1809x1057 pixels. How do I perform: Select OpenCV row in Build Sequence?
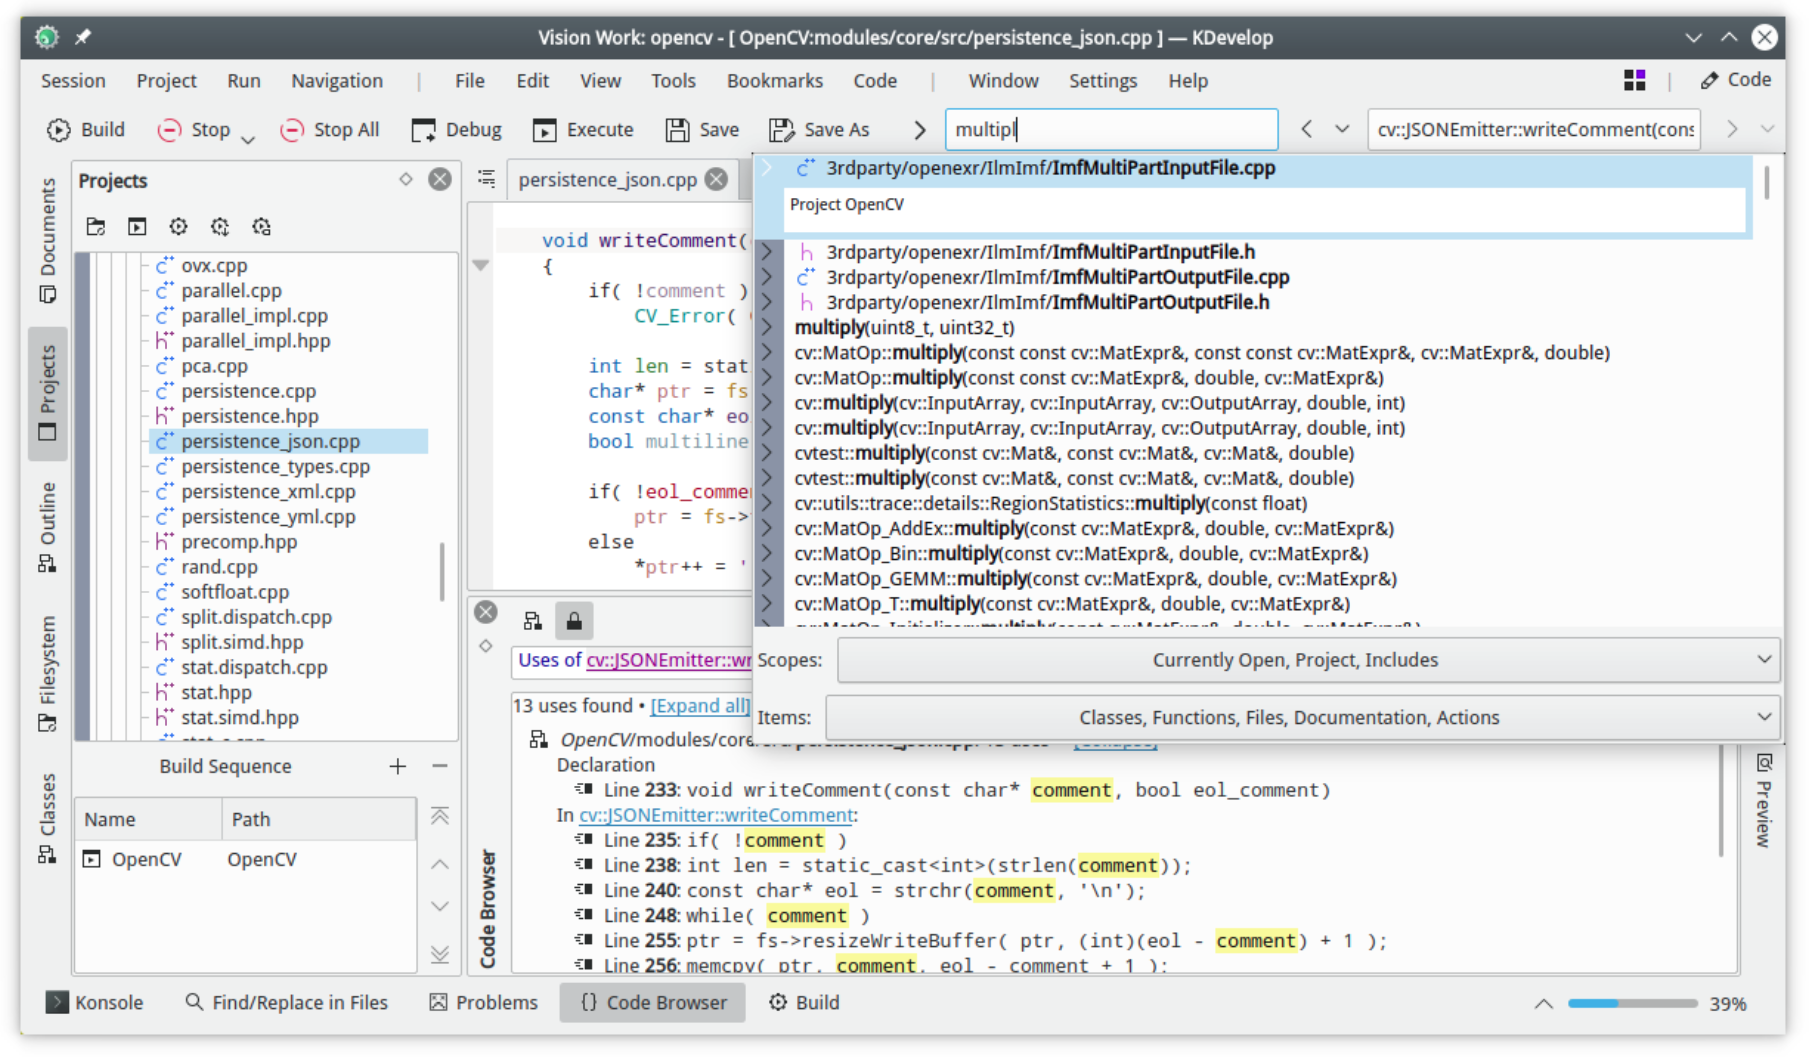pos(245,859)
